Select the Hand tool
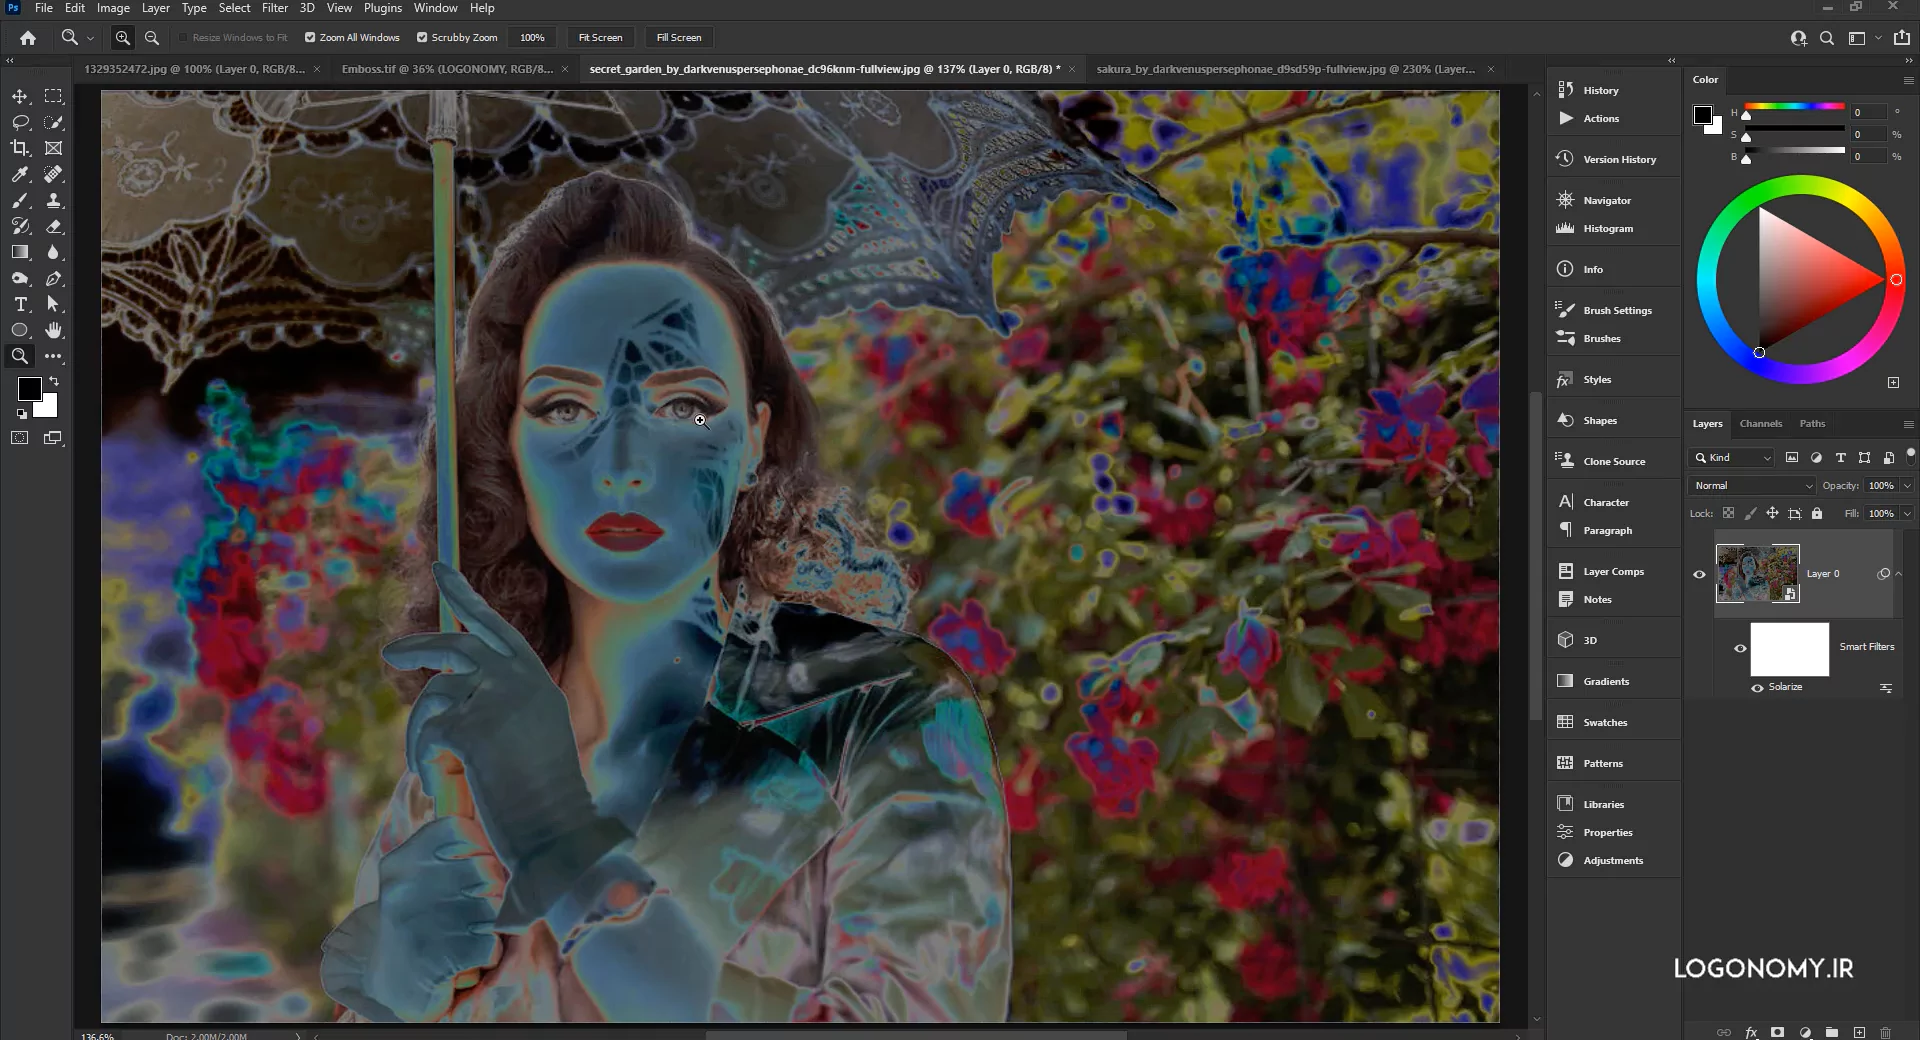Screen dimensions: 1920x1040 pyautogui.click(x=54, y=330)
